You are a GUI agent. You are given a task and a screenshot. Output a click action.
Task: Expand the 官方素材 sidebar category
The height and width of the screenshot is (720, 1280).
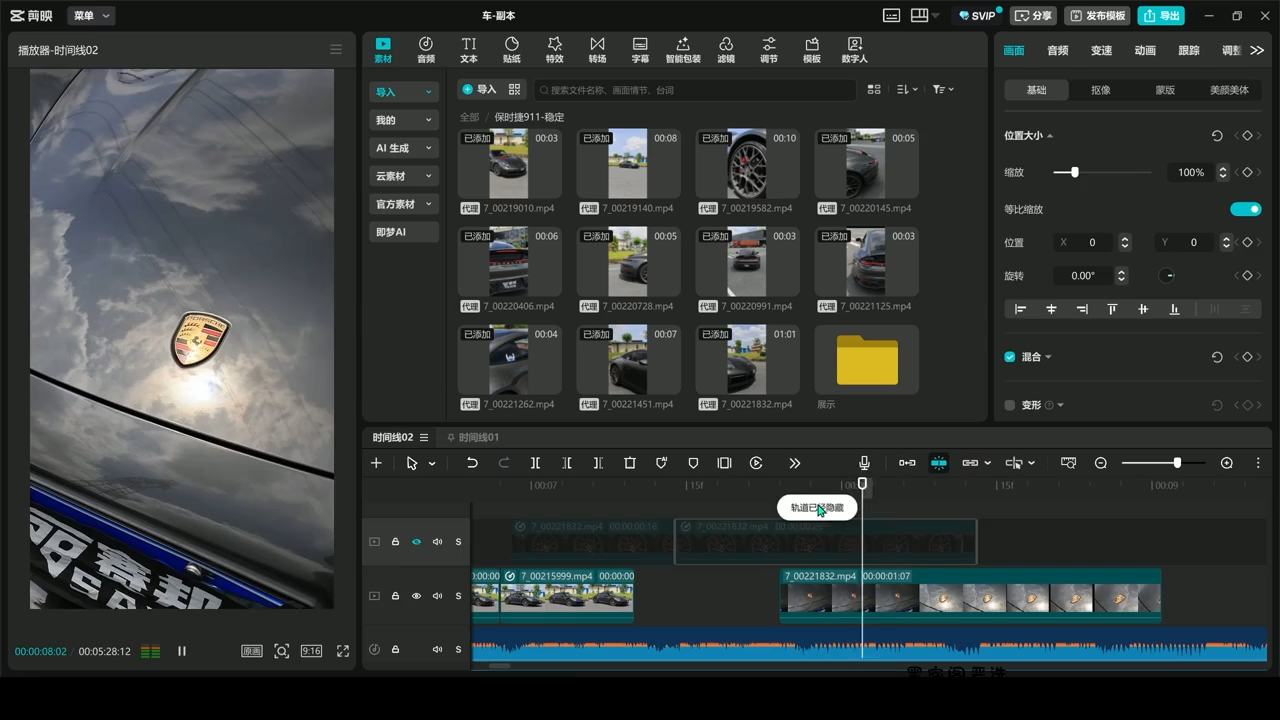pyautogui.click(x=404, y=204)
